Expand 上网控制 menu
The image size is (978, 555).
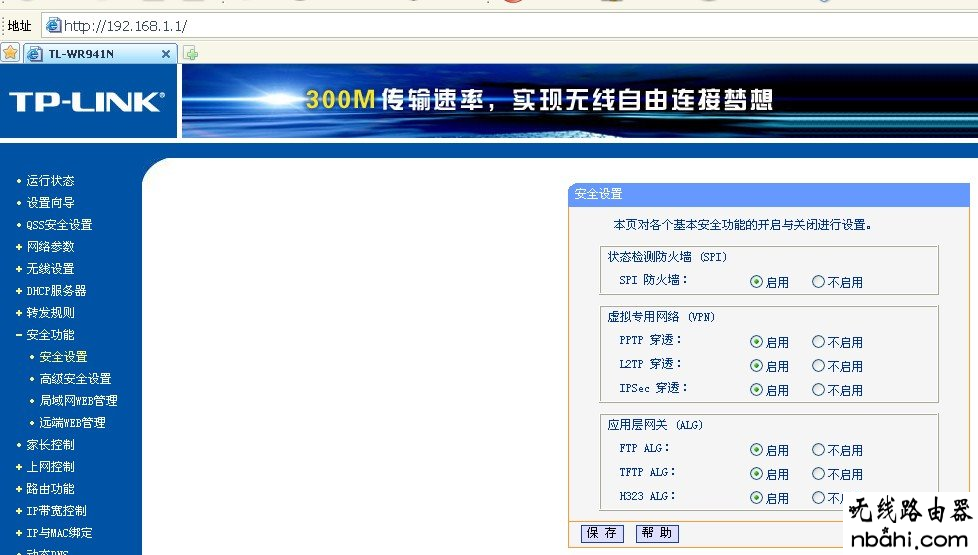click(50, 466)
